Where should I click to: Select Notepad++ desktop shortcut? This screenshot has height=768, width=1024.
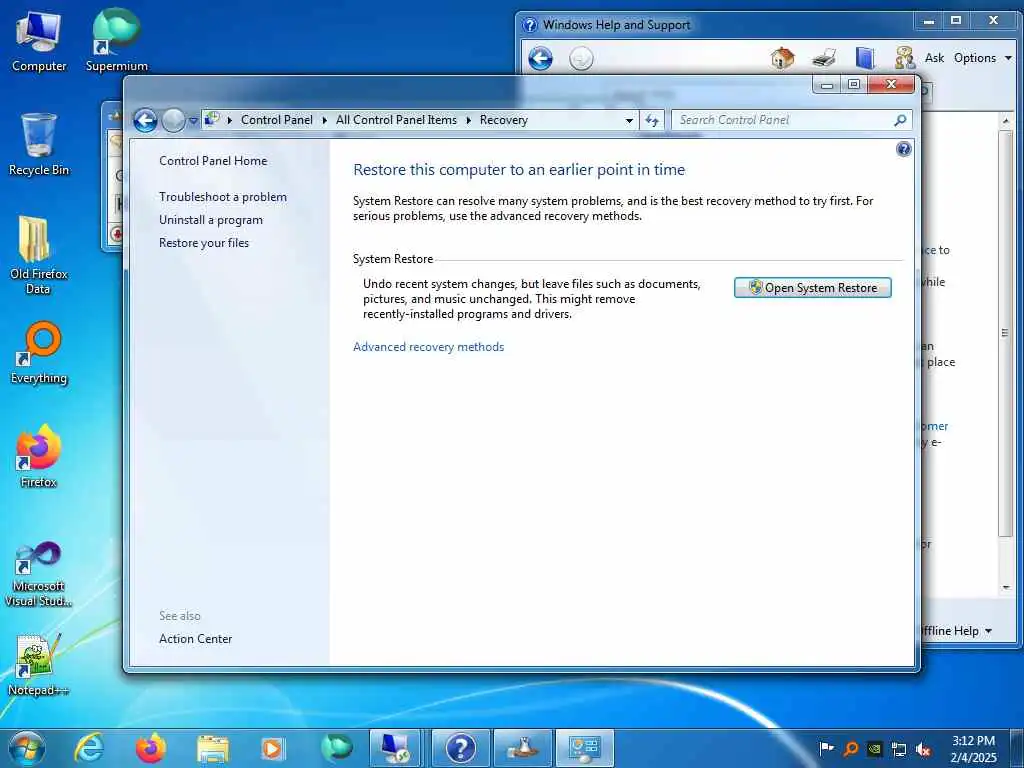(x=39, y=665)
